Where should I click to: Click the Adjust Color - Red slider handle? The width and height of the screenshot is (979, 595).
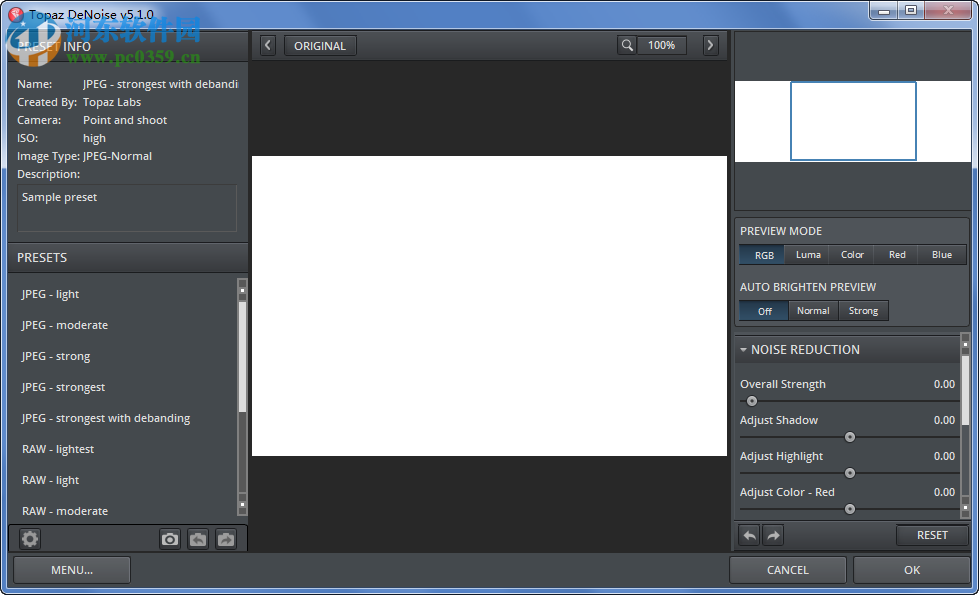point(850,509)
